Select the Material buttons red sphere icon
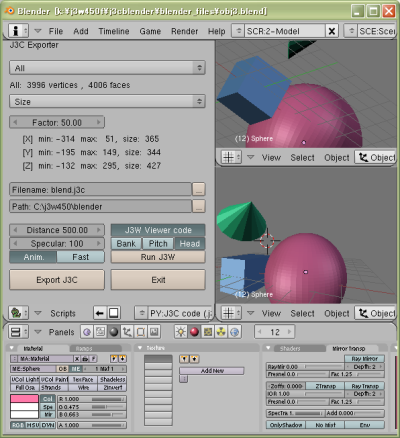 [x=194, y=332]
